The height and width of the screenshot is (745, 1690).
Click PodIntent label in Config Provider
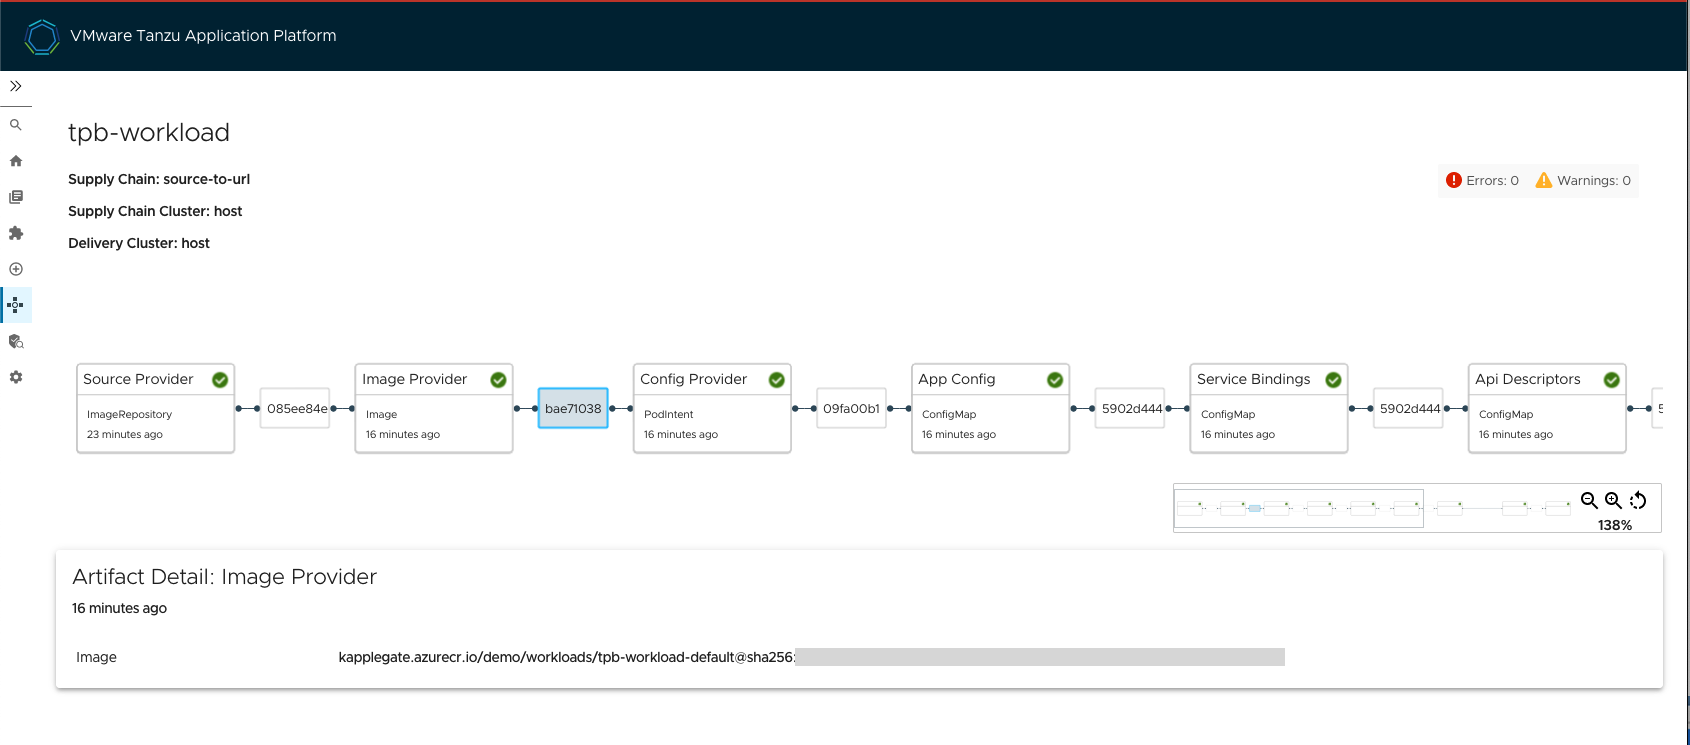click(x=668, y=414)
